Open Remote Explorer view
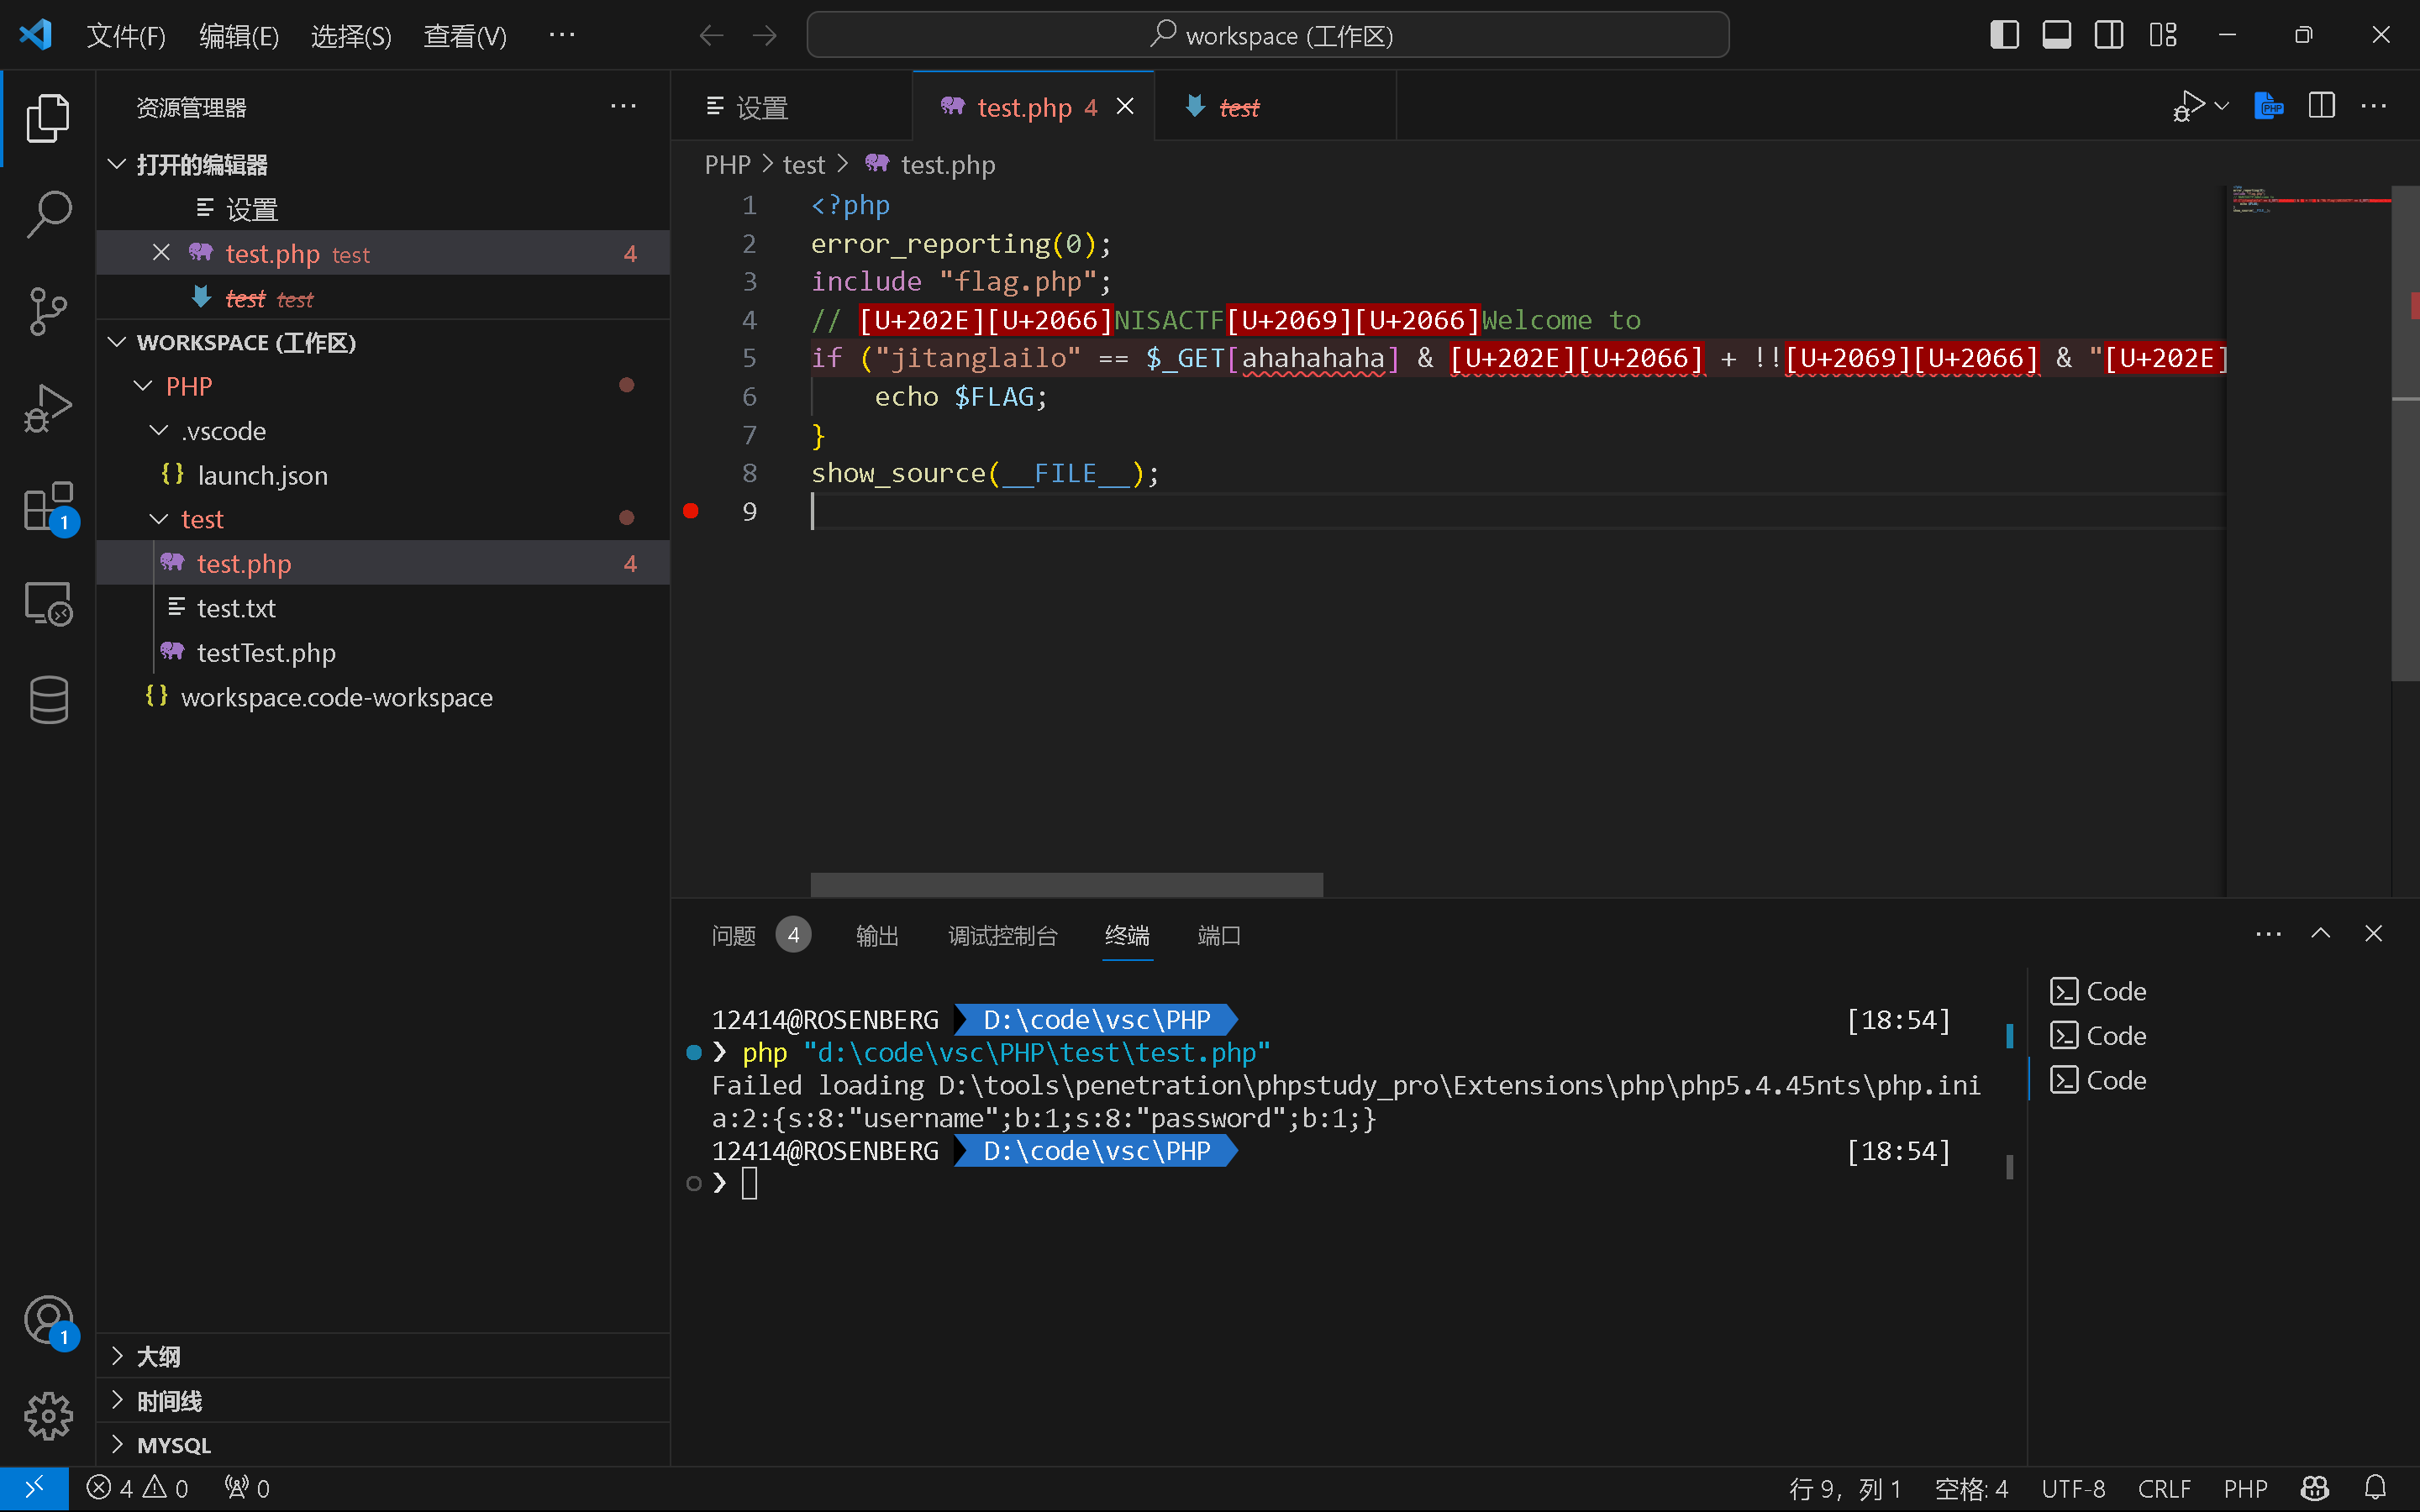 tap(47, 604)
